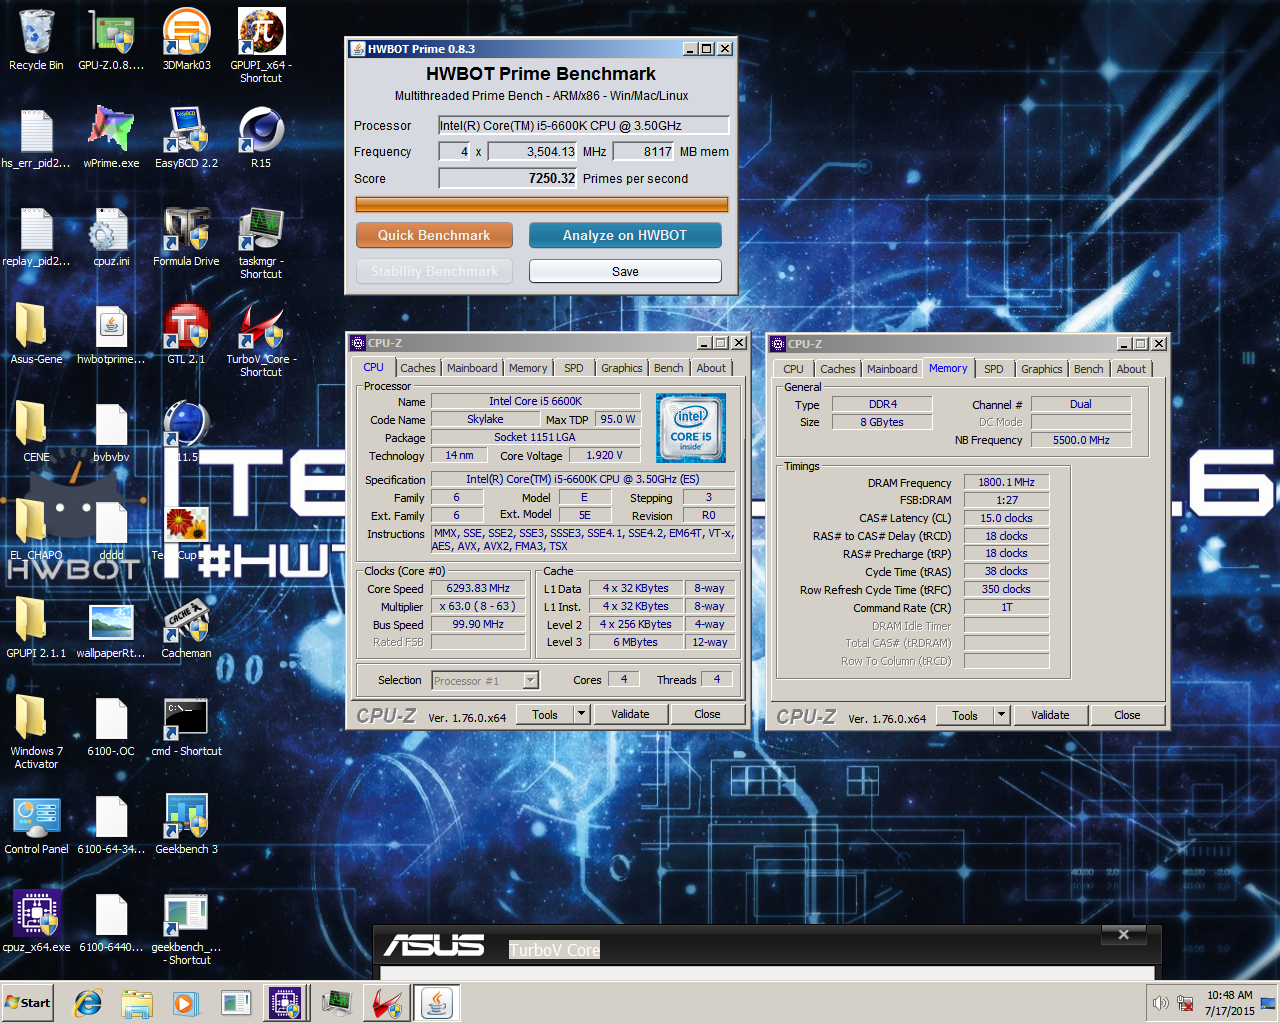Open the Start menu
Viewport: 1280px width, 1024px height.
(x=27, y=1003)
